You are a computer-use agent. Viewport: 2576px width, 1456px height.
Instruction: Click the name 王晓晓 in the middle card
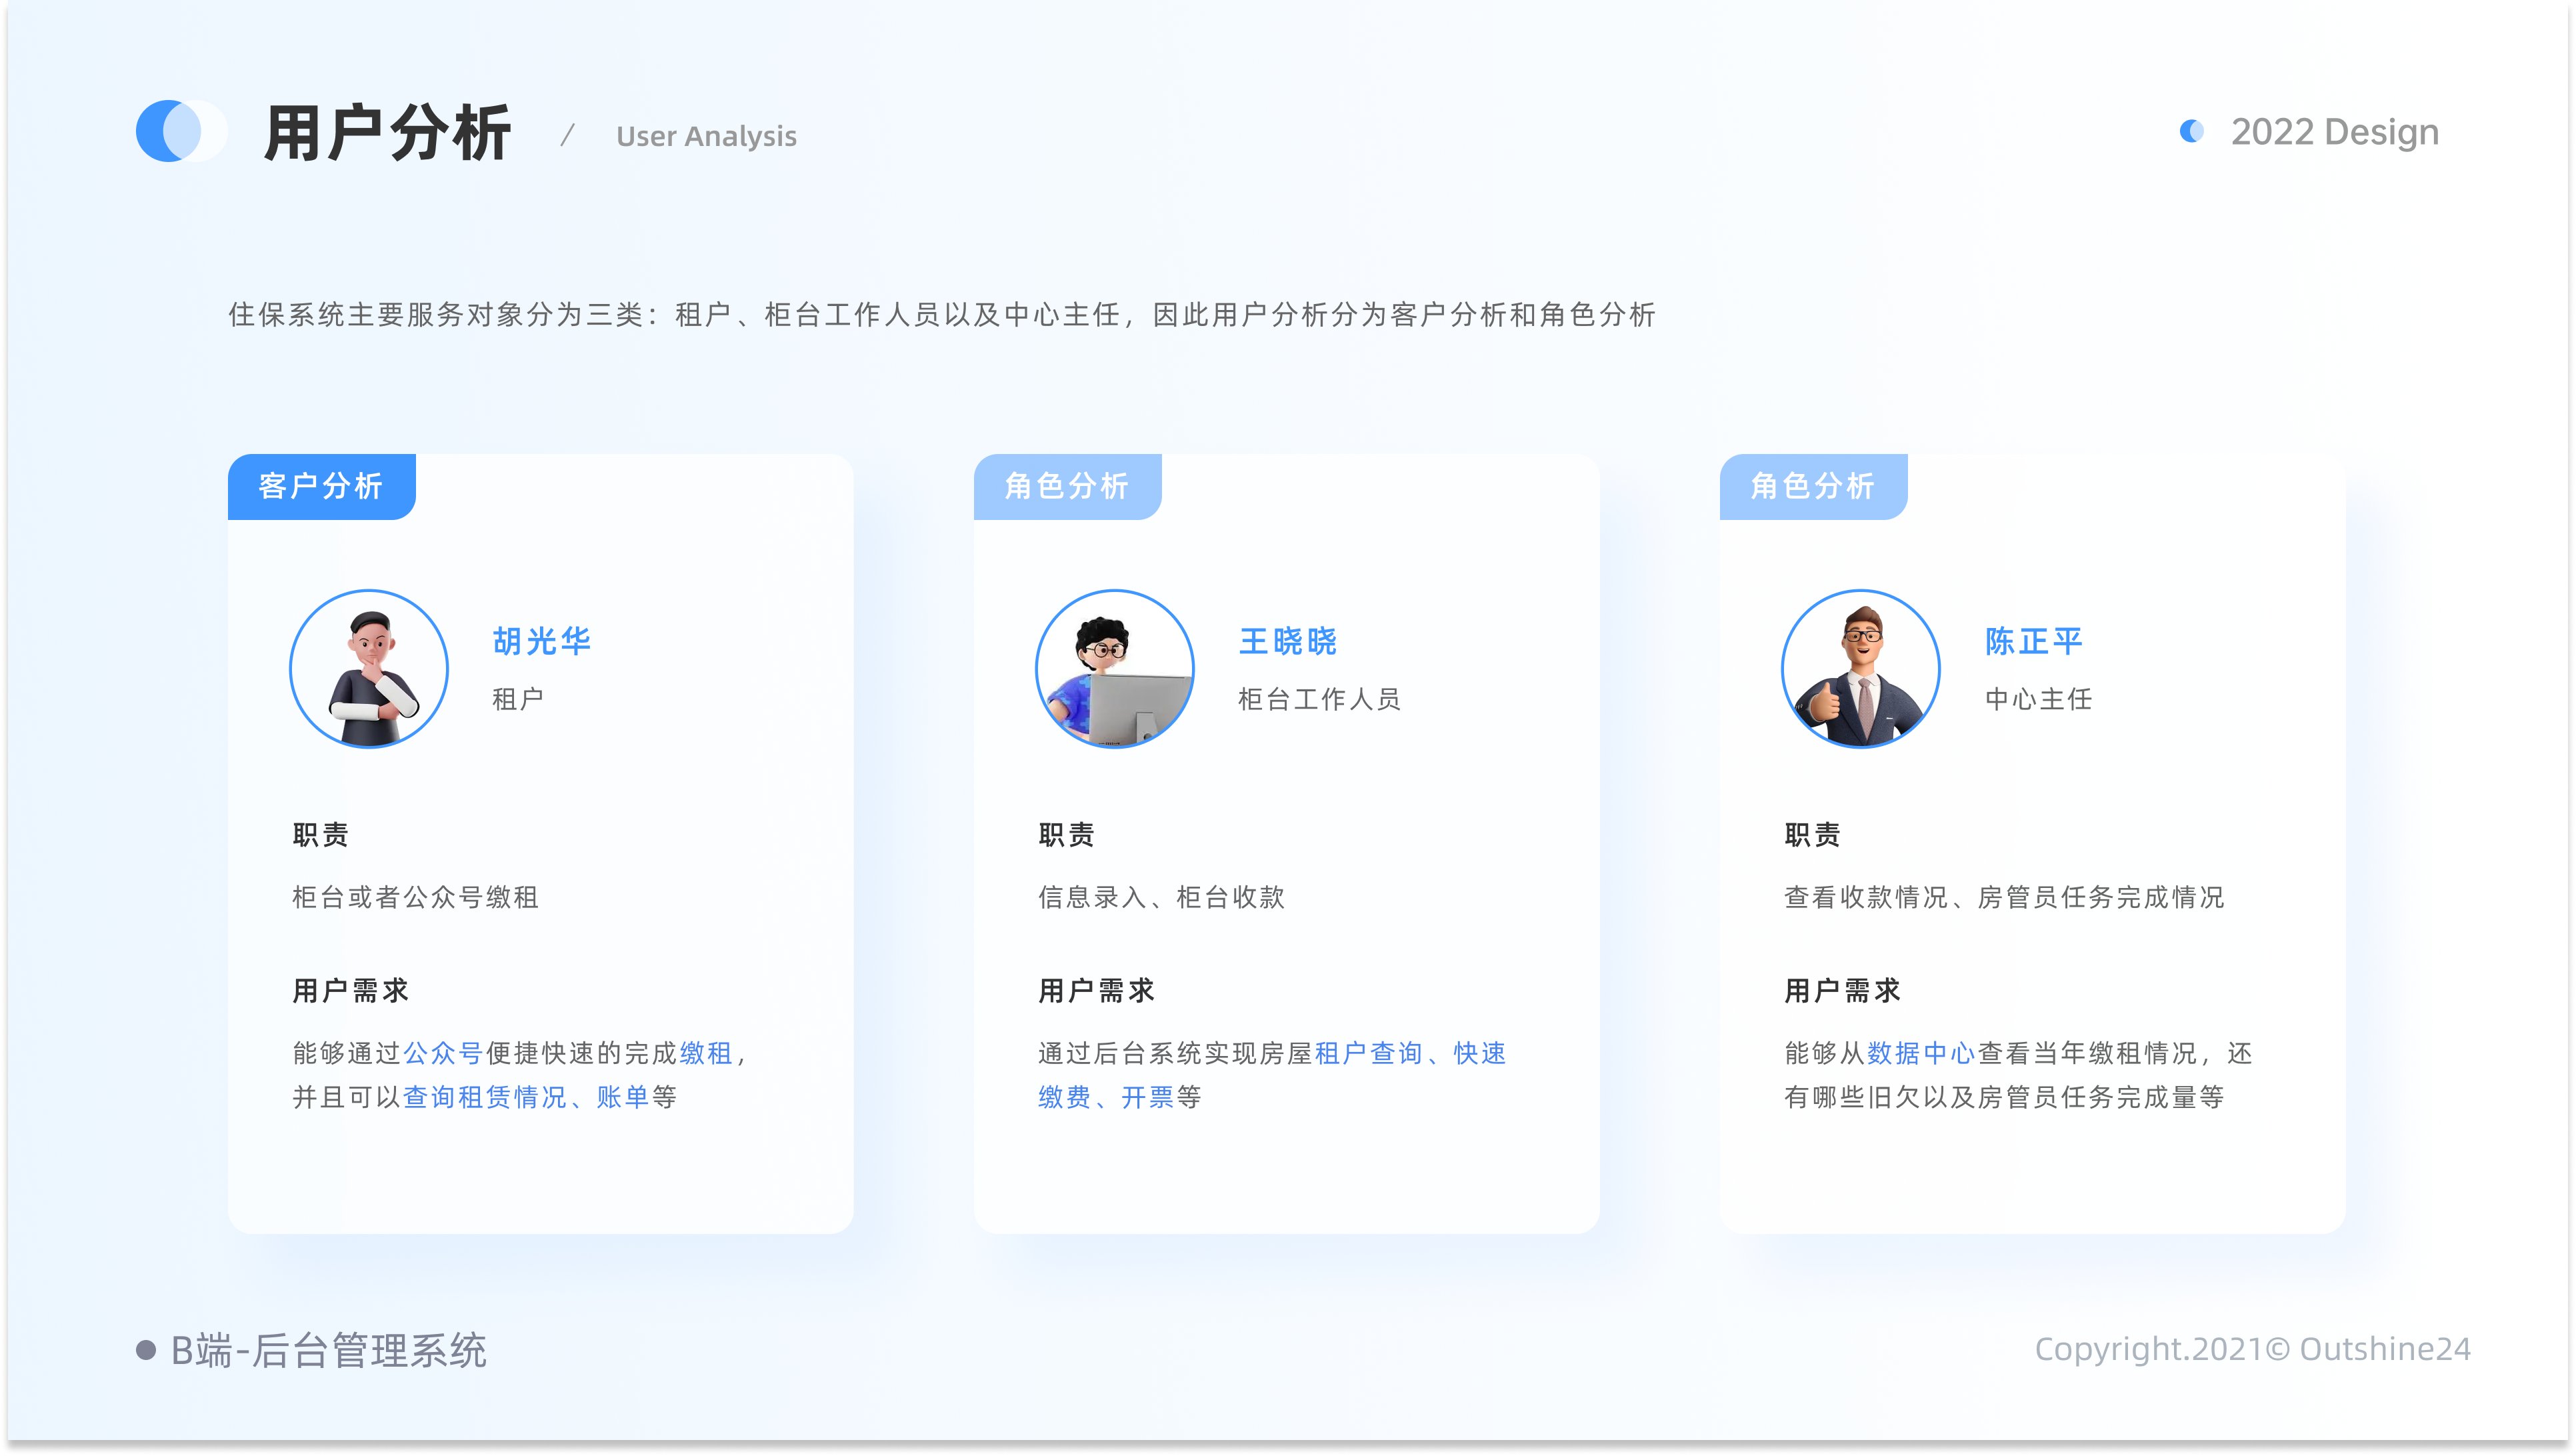1288,642
